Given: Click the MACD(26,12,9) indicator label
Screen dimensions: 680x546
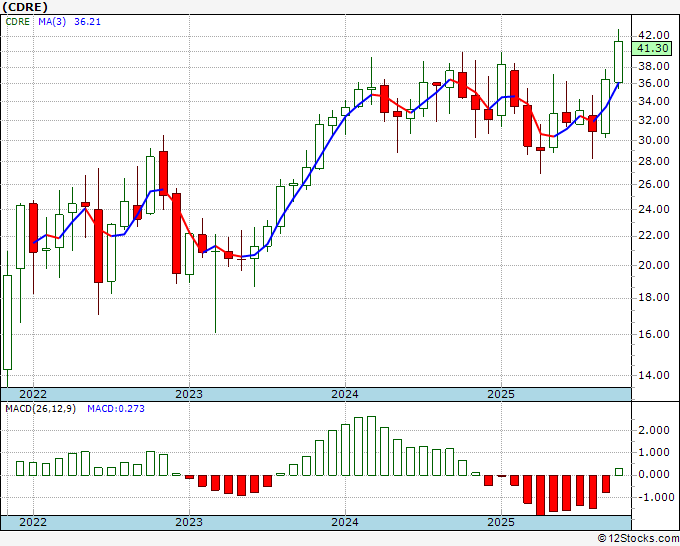Looking at the screenshot, I should pyautogui.click(x=40, y=409).
